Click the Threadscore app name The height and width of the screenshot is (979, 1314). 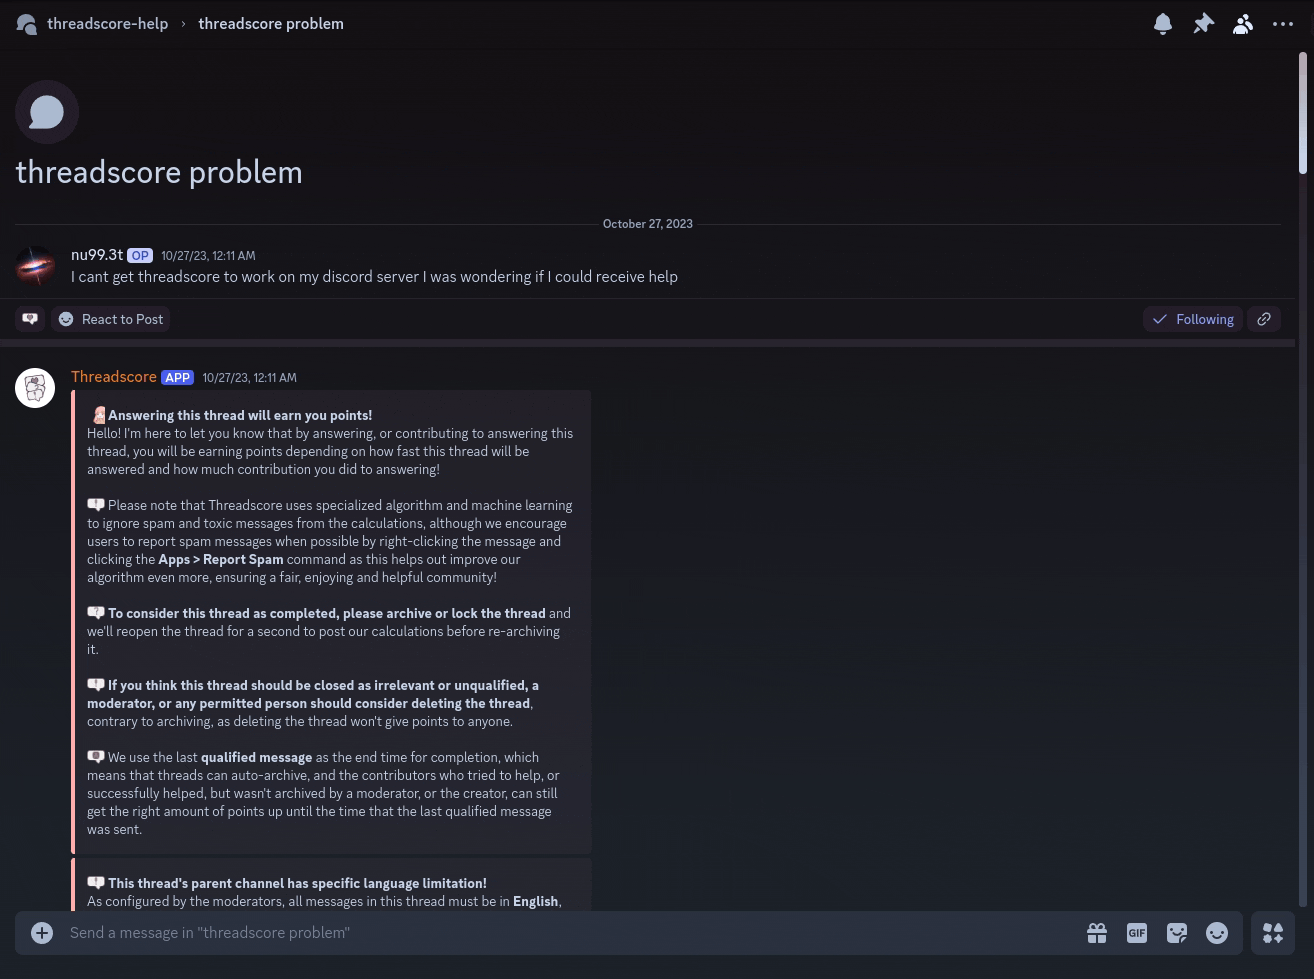click(114, 377)
